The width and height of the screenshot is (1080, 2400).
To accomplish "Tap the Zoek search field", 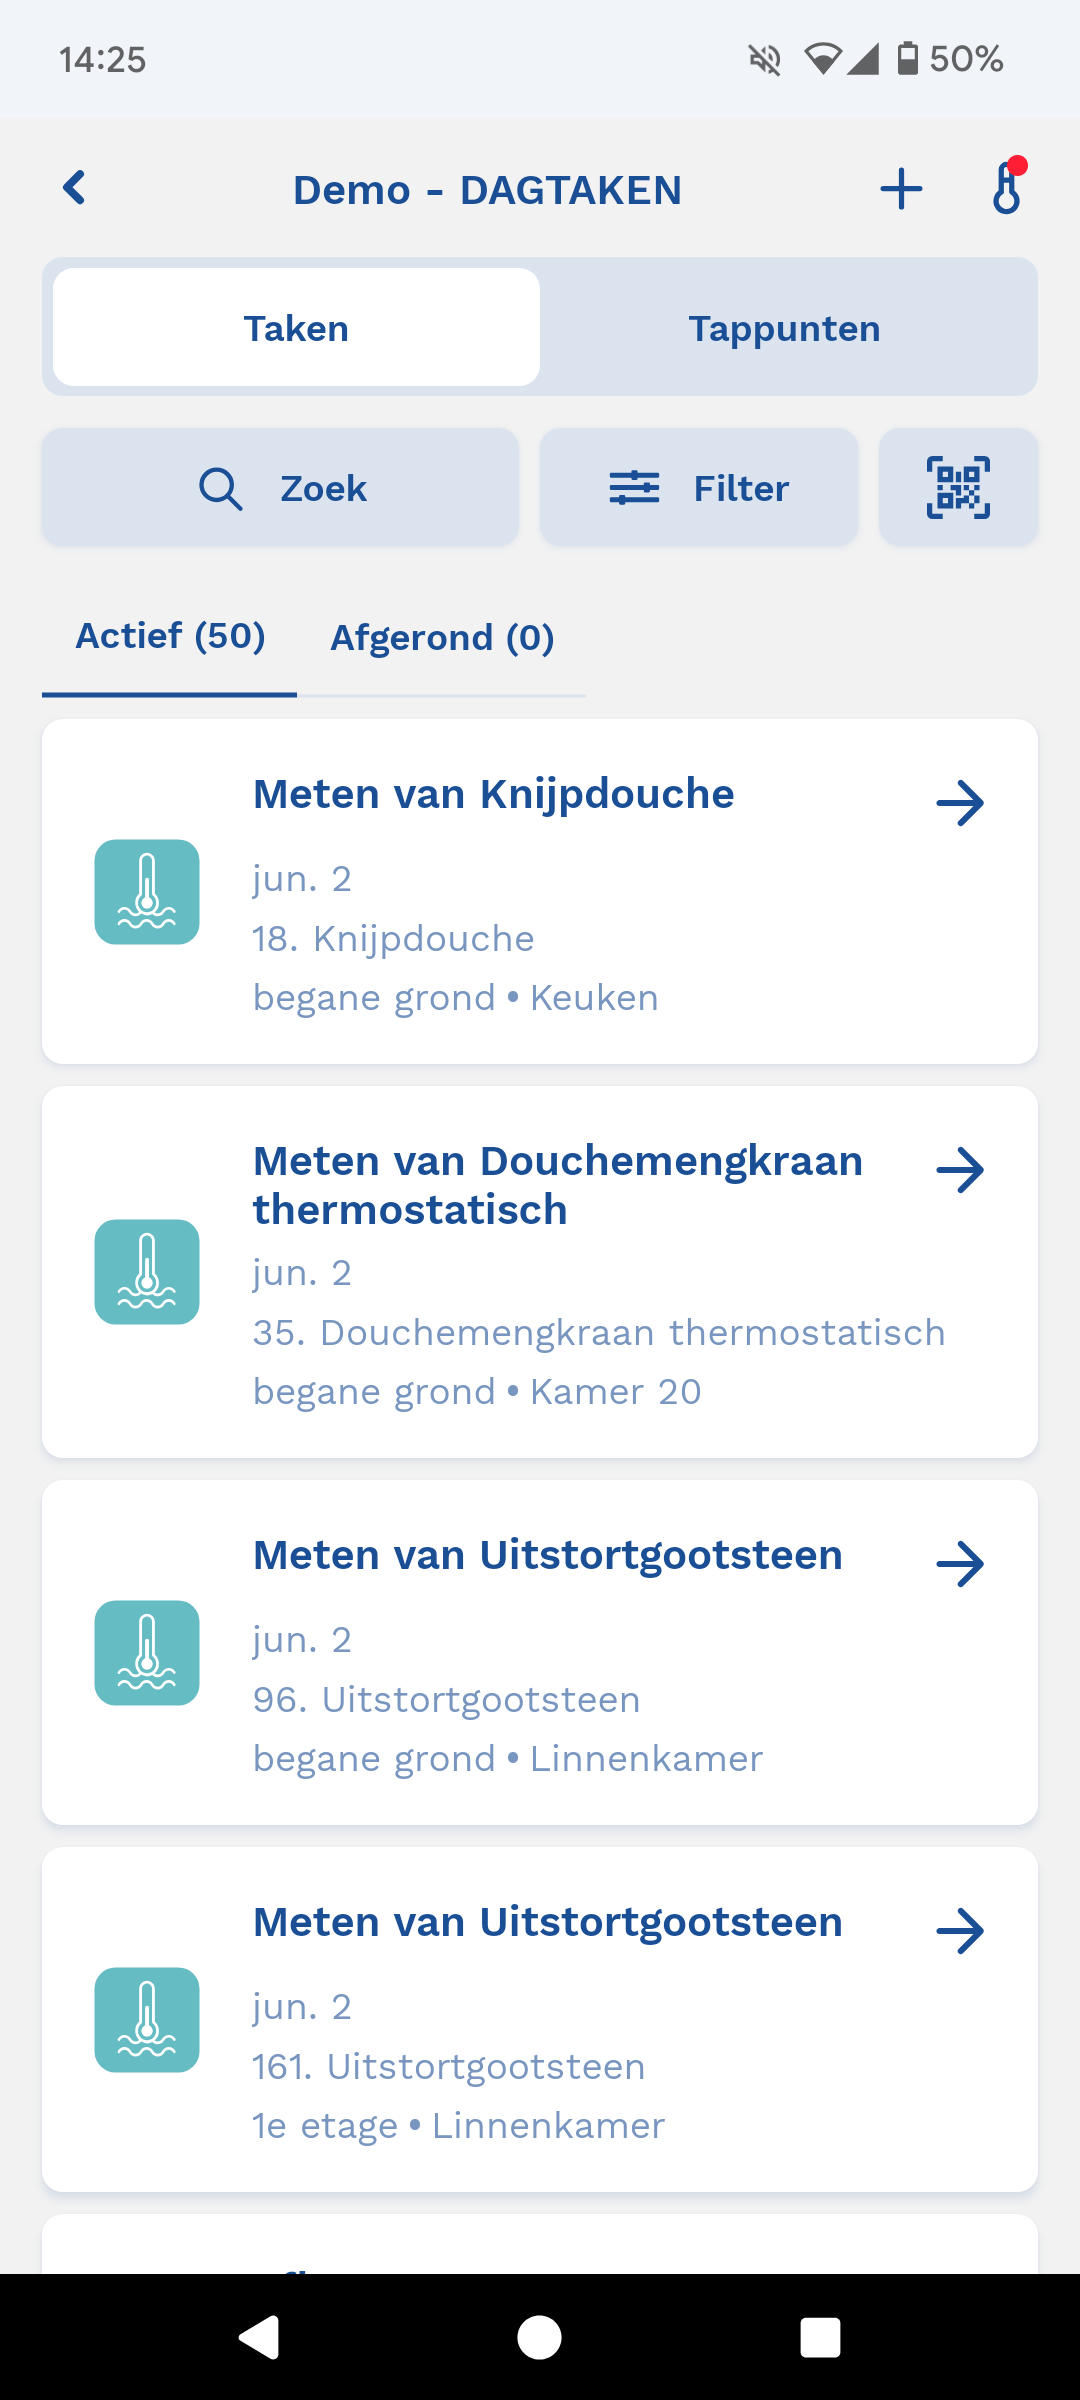I will click(281, 488).
